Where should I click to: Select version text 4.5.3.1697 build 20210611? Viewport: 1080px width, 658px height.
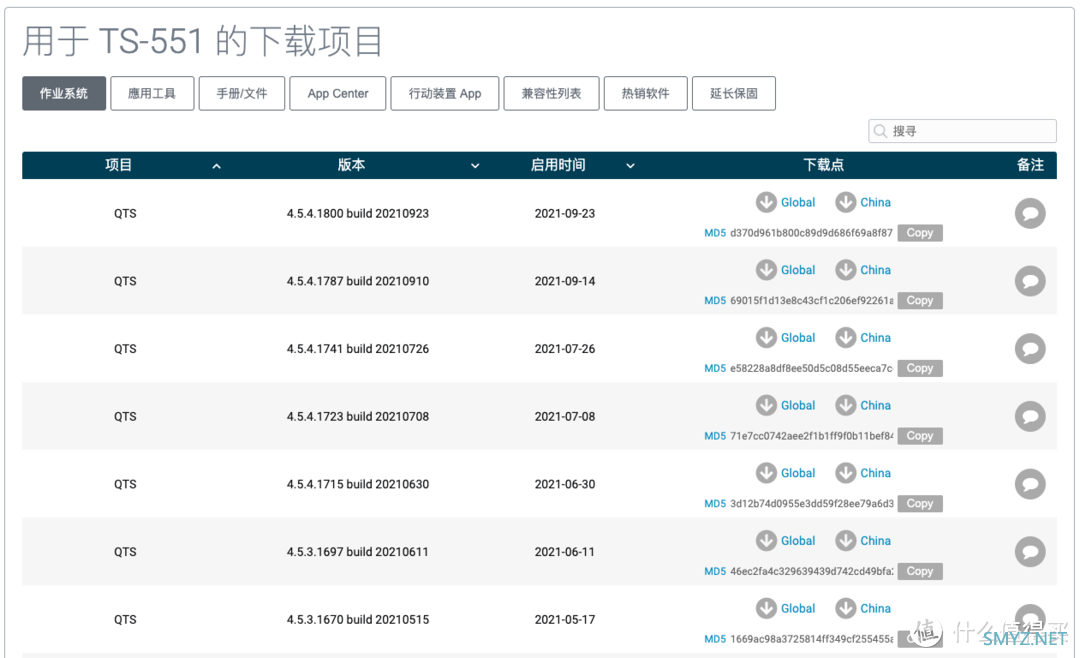coord(357,552)
